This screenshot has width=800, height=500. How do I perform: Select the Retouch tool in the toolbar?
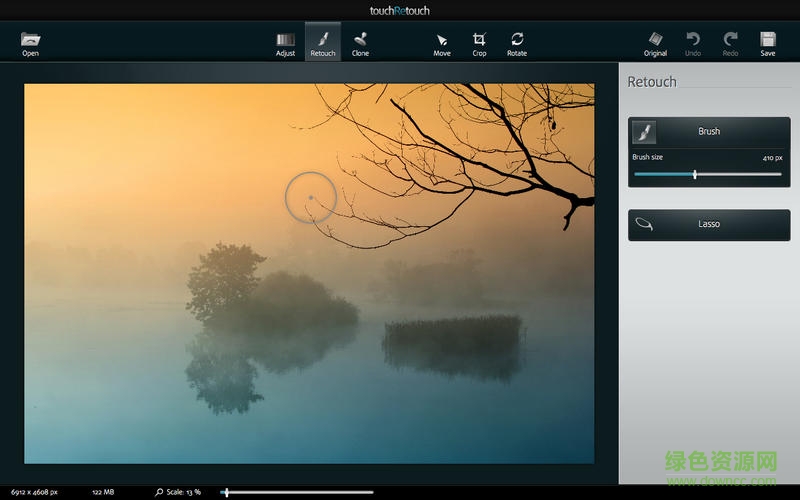coord(322,43)
